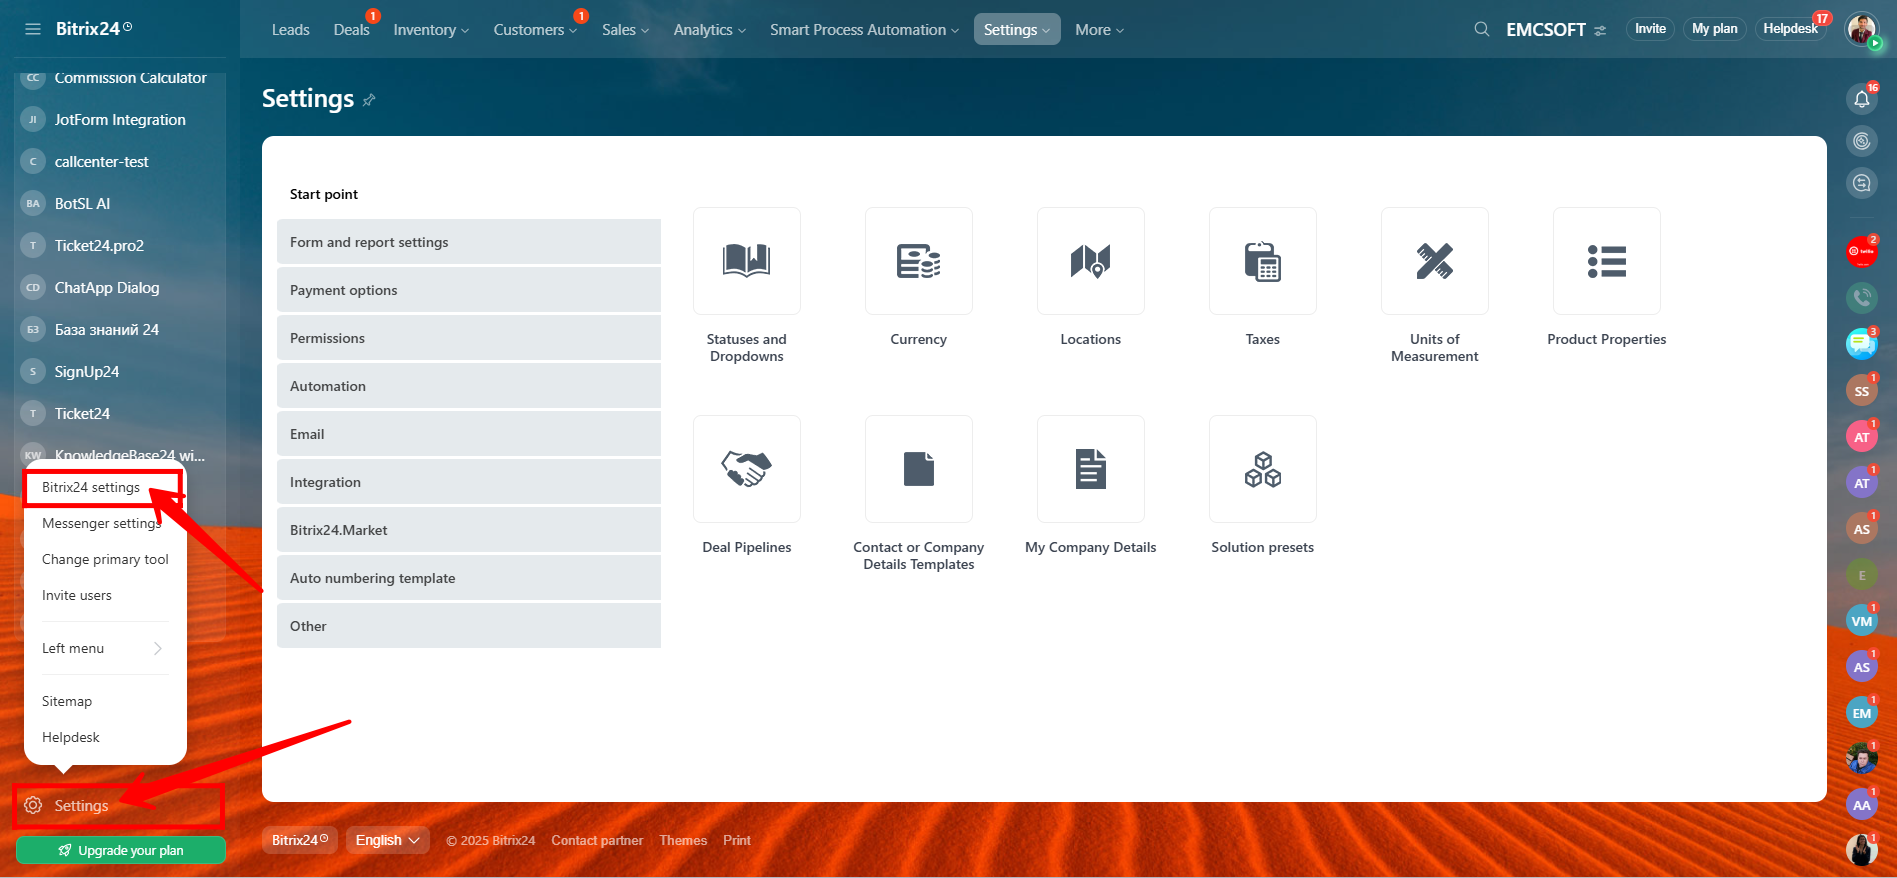The height and width of the screenshot is (878, 1897).
Task: Click the Upgrade your plan button
Action: click(x=121, y=850)
